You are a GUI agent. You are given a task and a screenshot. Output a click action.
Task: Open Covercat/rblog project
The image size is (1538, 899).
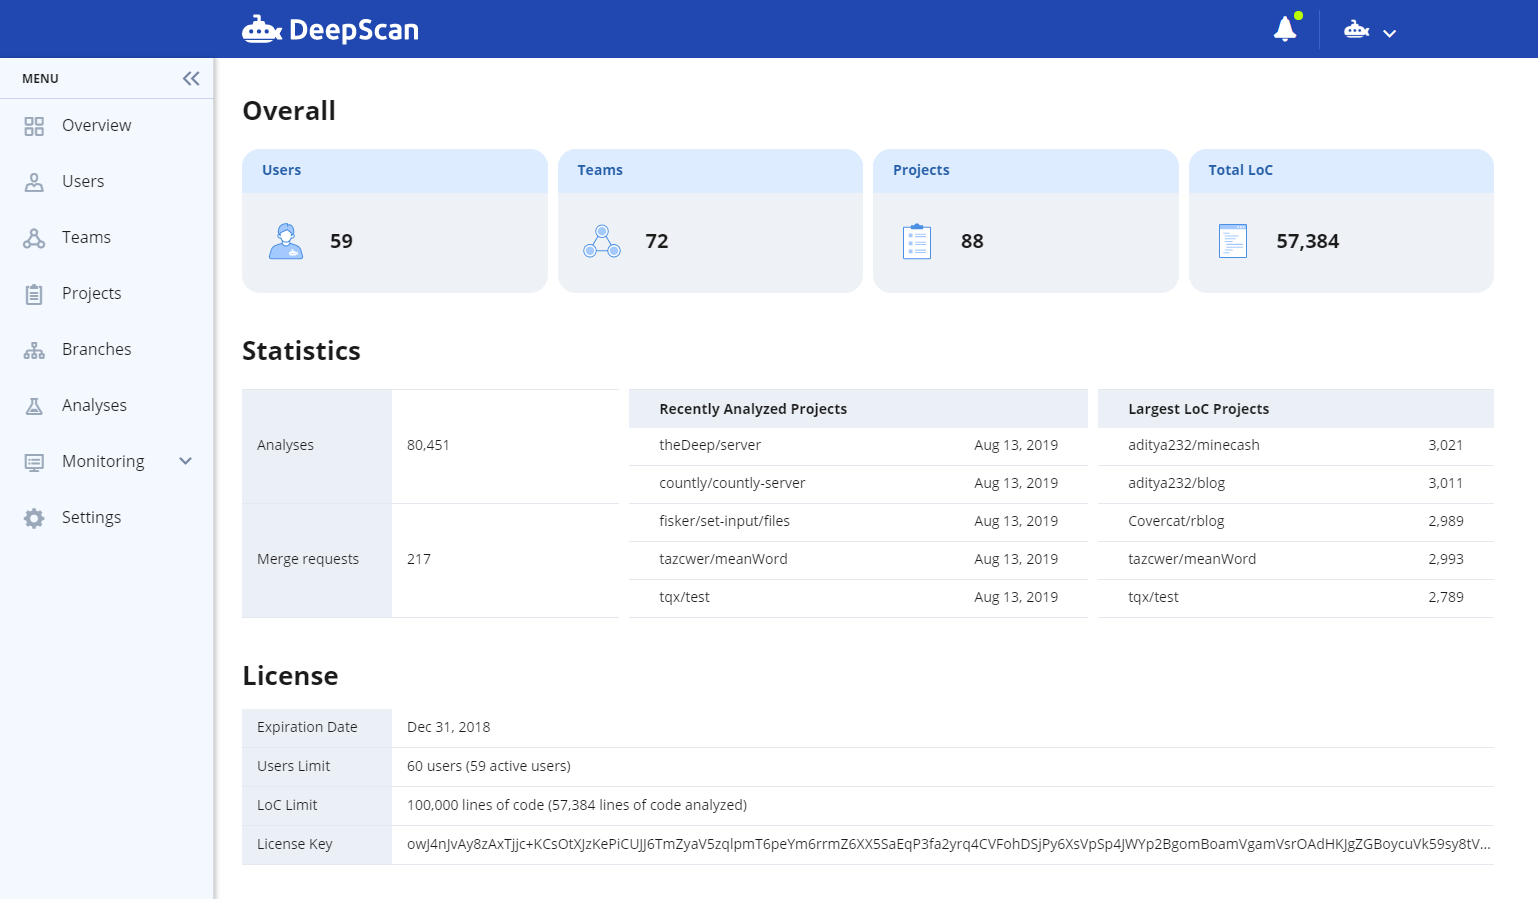pyautogui.click(x=1176, y=521)
